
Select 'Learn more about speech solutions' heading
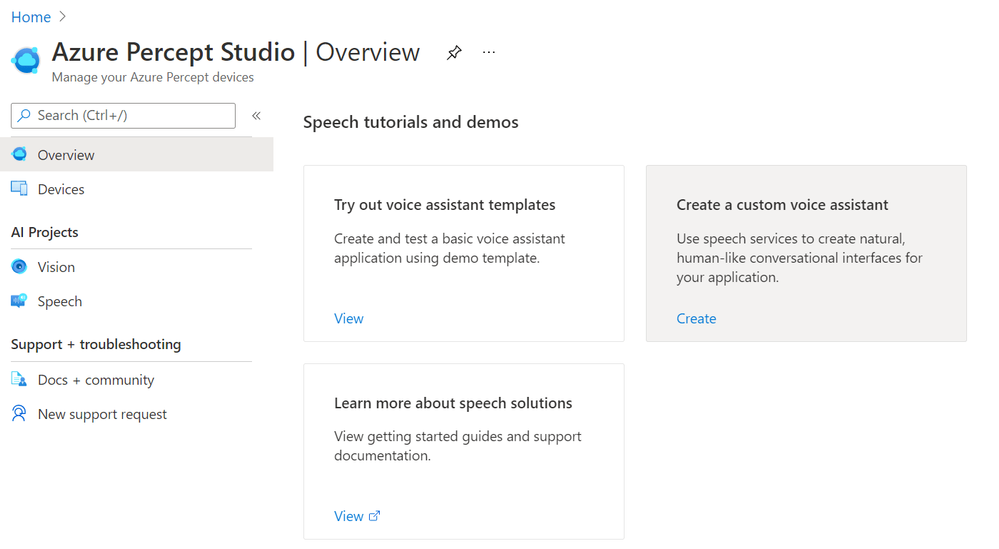tap(453, 403)
